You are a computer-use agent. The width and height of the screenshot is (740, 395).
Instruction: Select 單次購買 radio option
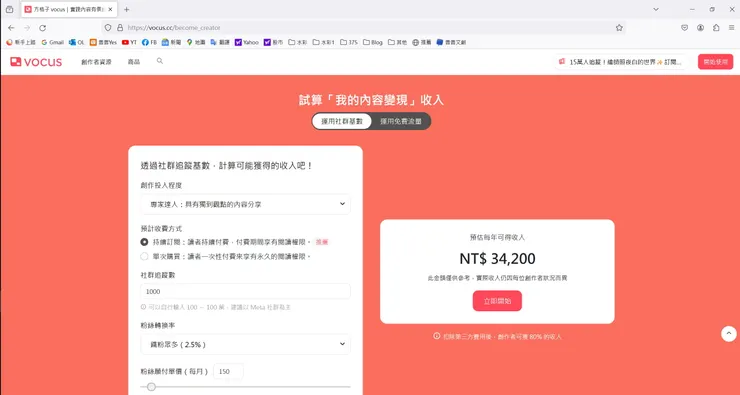point(144,257)
